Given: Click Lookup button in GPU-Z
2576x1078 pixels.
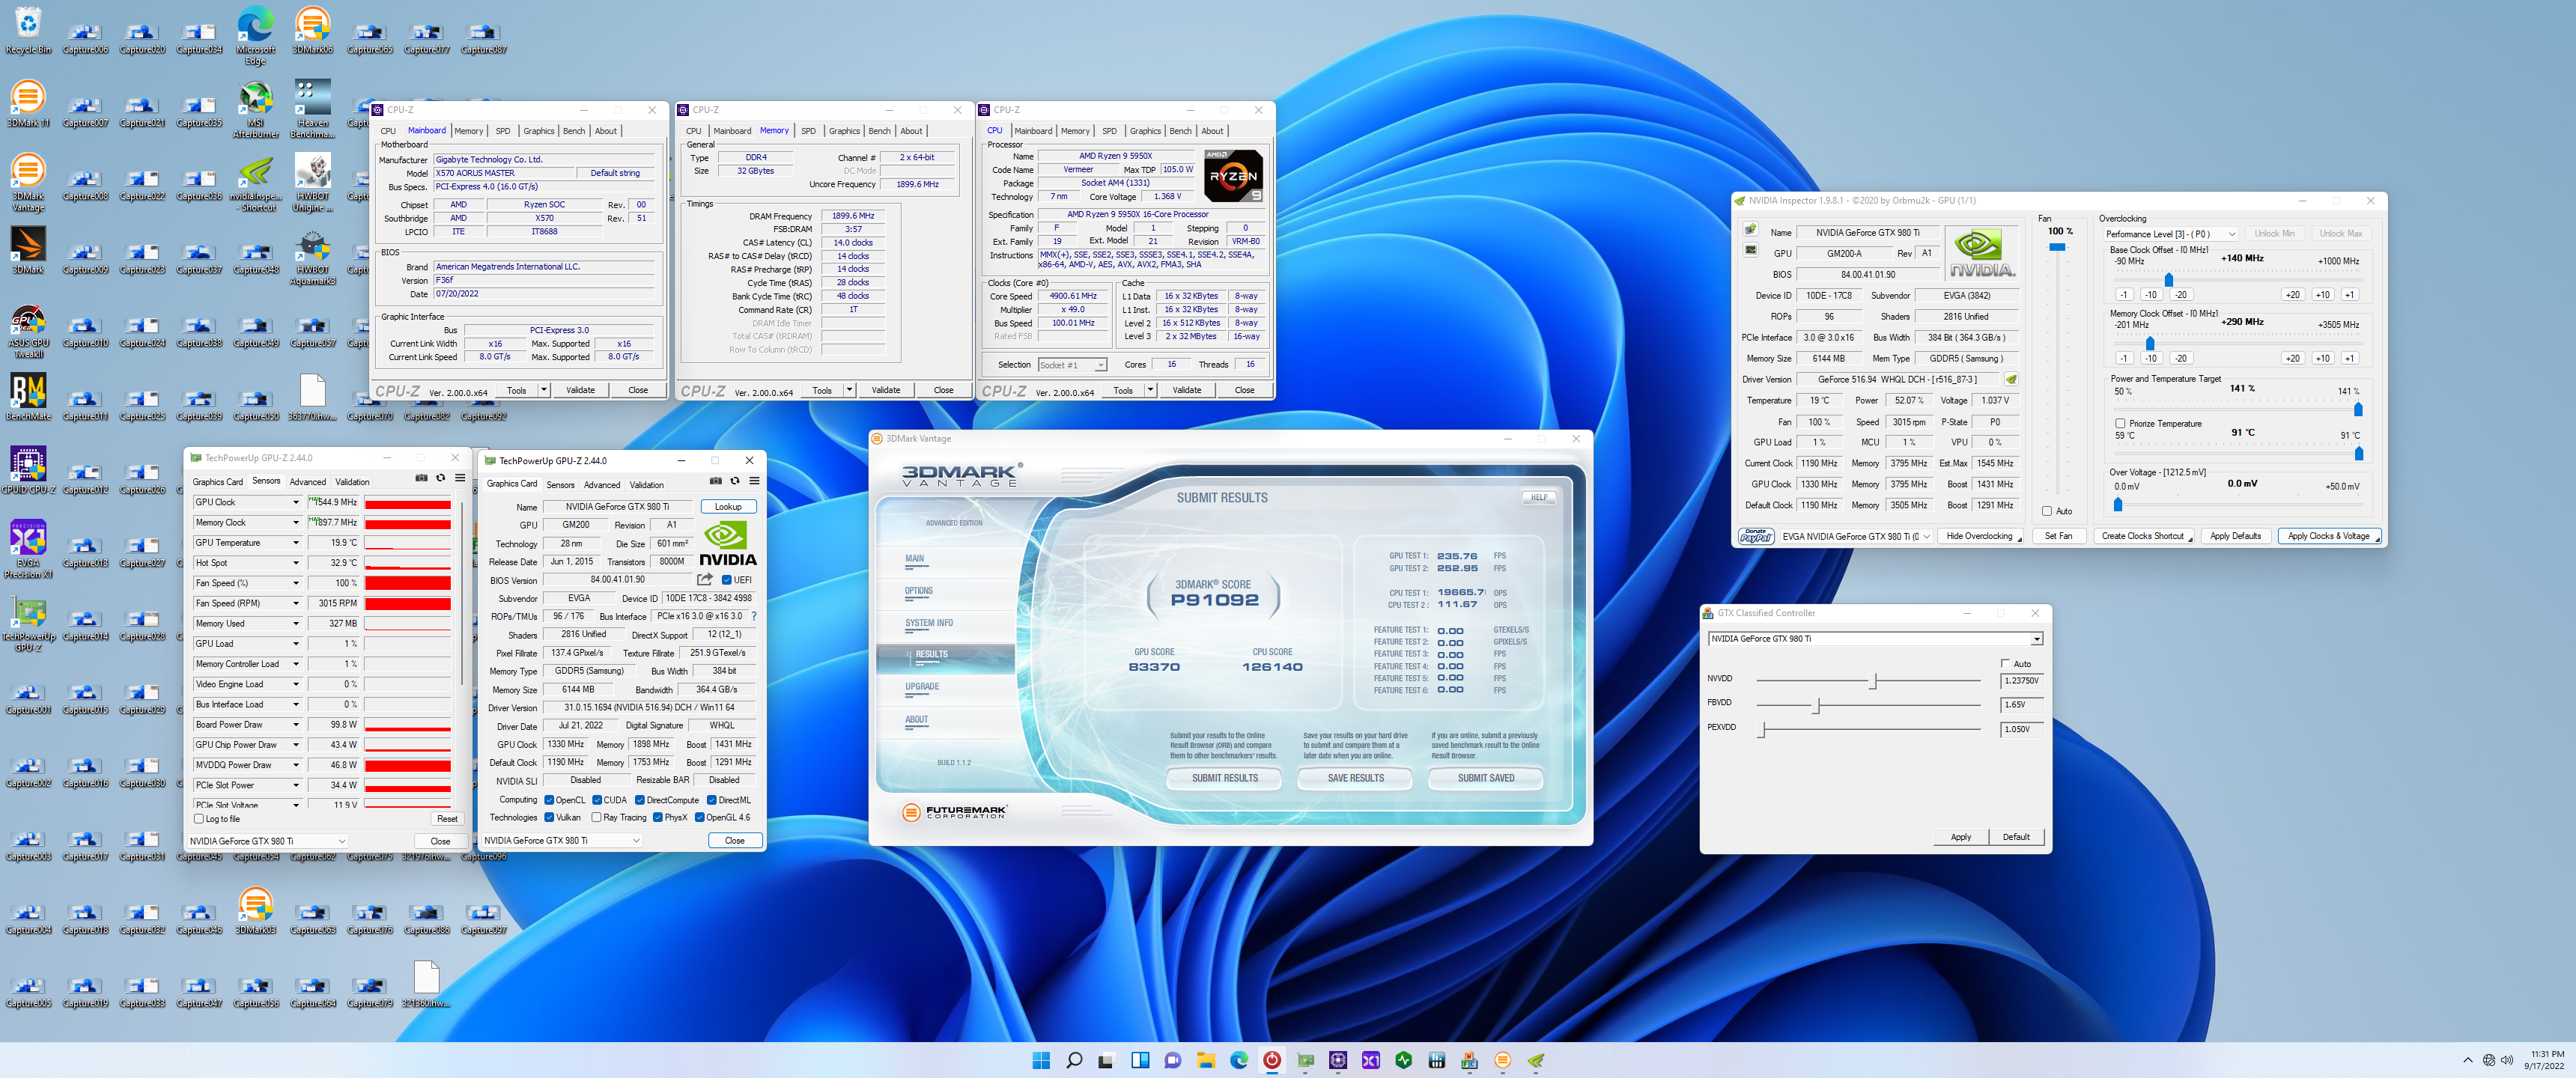Looking at the screenshot, I should 728,507.
